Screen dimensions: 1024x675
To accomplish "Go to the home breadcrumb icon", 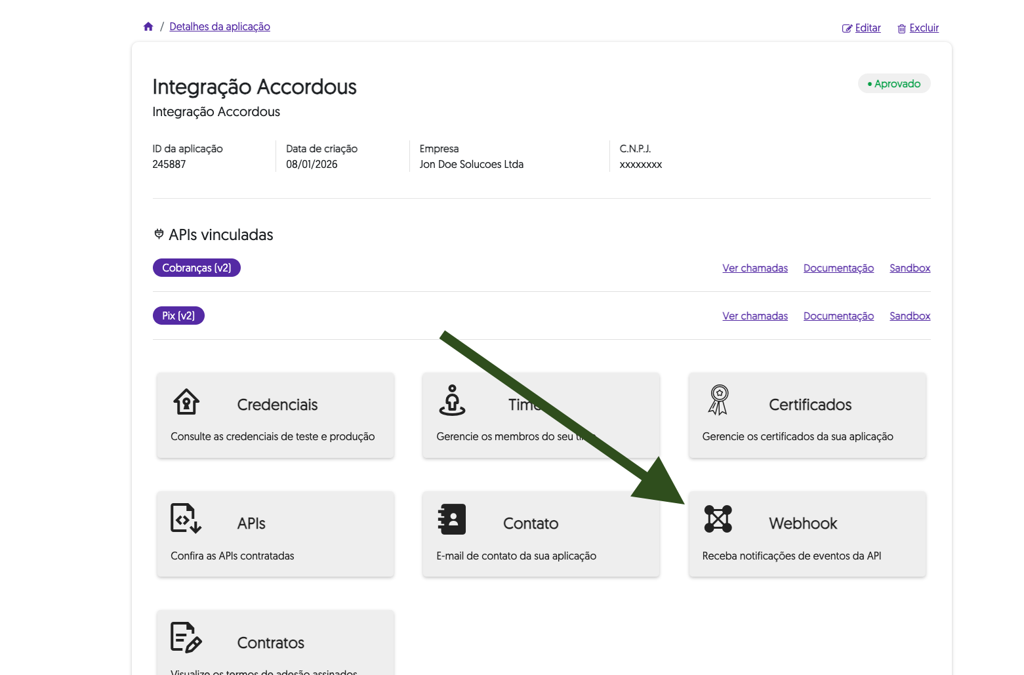I will click(148, 27).
